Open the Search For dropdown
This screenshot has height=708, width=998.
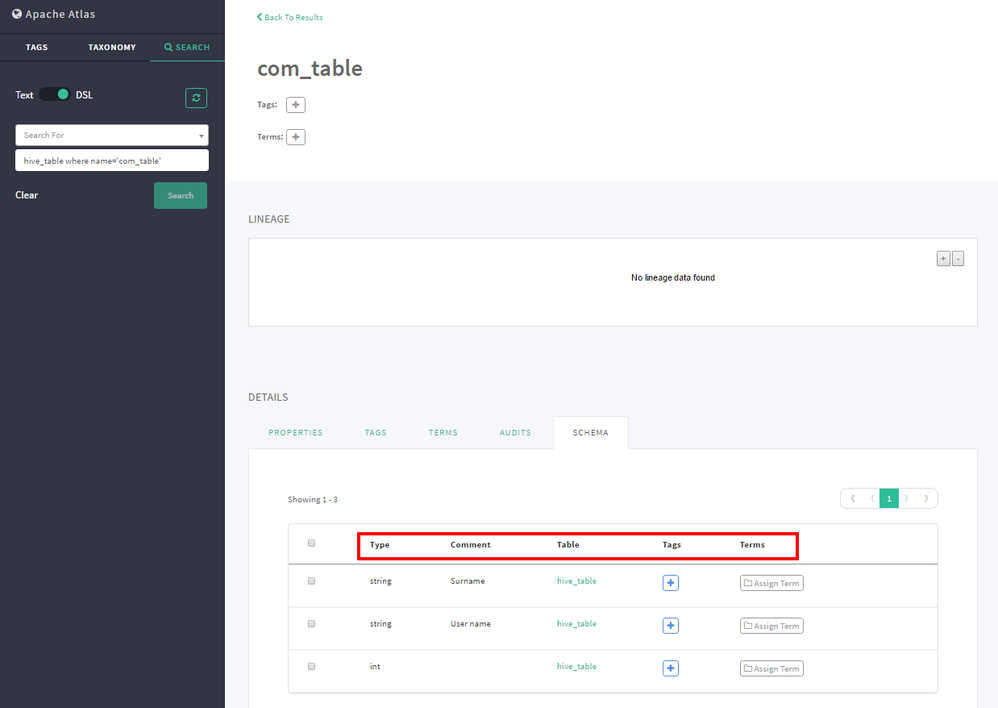112,135
